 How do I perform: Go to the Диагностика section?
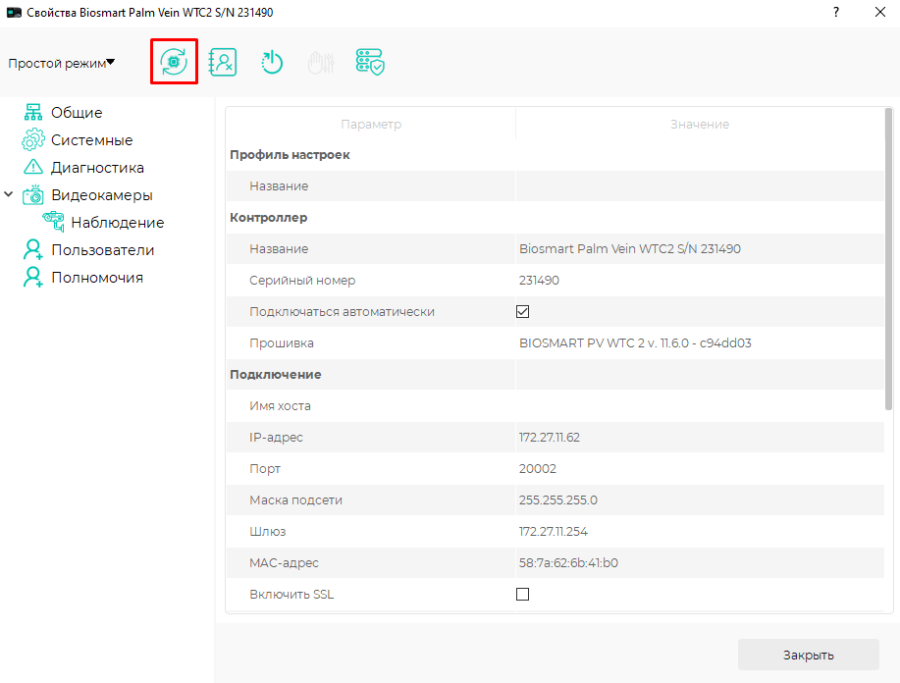tap(98, 168)
